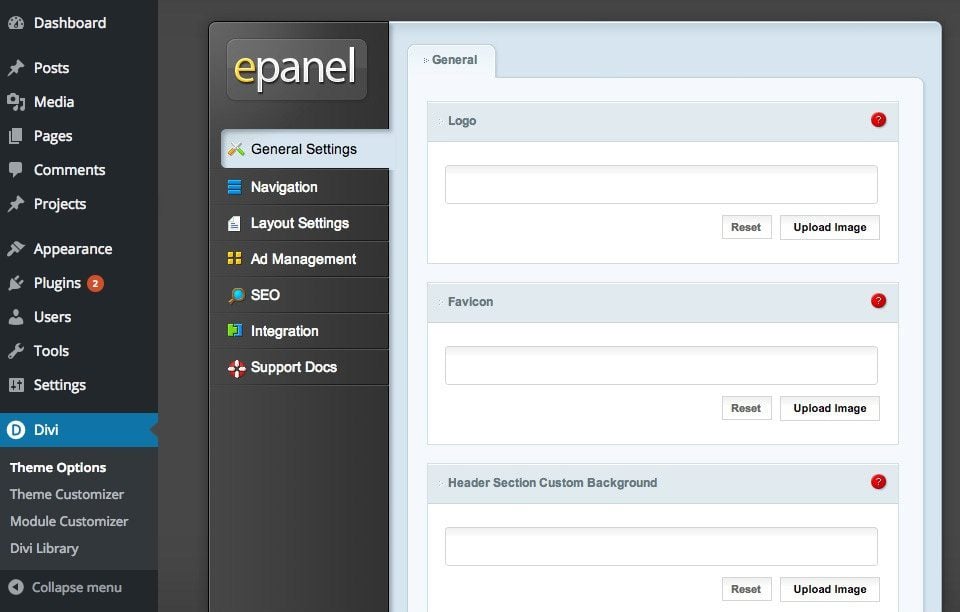Reset the Favicon image field
960x612 pixels.
pyautogui.click(x=746, y=408)
